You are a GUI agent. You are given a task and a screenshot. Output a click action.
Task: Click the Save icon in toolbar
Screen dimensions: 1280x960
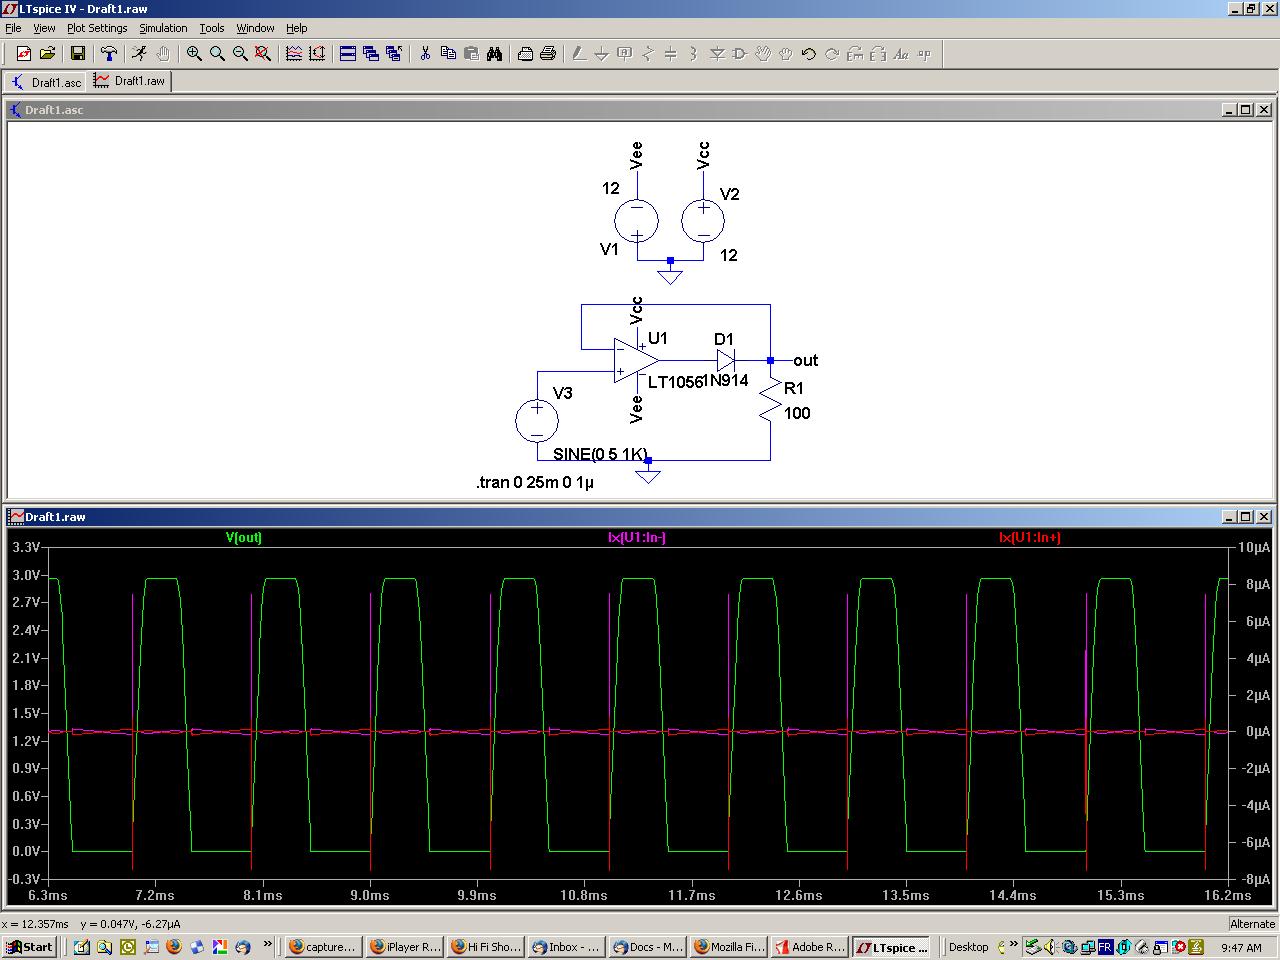tap(77, 54)
